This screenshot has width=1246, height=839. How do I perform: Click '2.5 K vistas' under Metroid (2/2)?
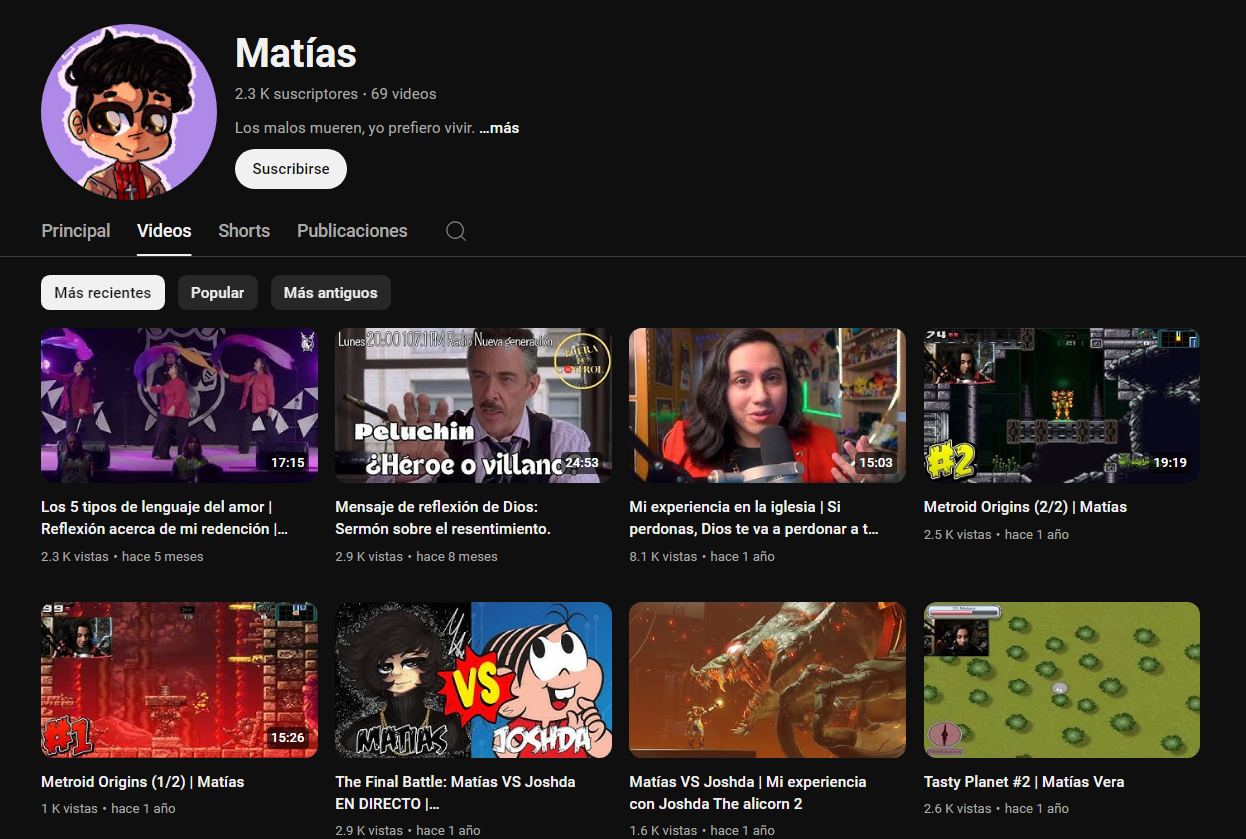click(958, 534)
